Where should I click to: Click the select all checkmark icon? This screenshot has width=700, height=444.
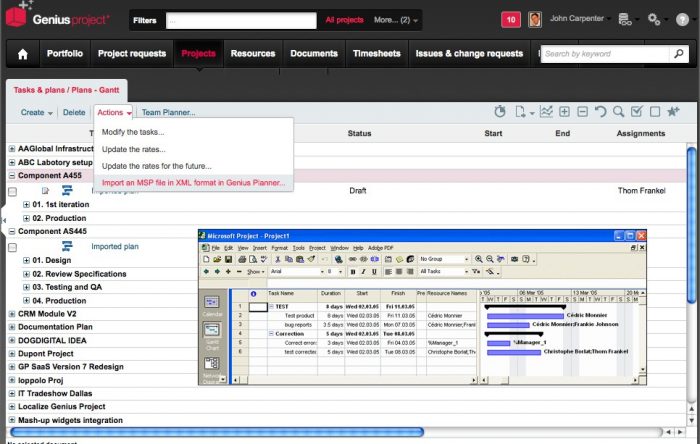pyautogui.click(x=637, y=112)
